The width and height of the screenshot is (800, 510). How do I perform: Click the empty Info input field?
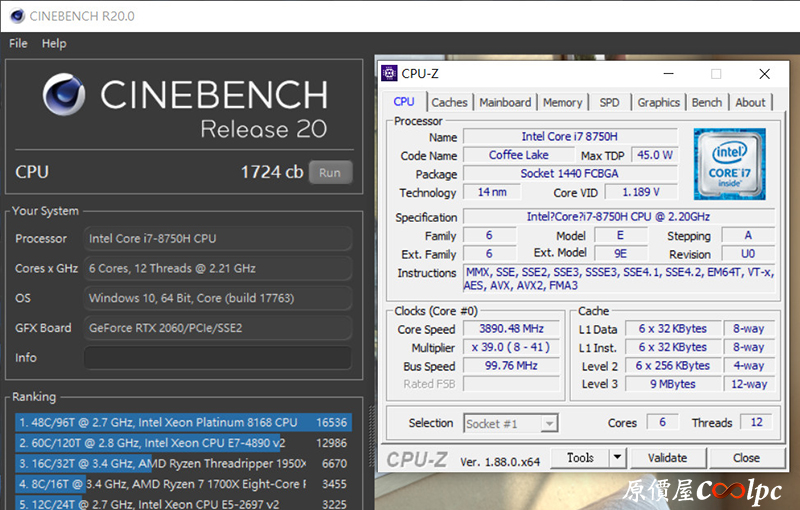pos(218,358)
